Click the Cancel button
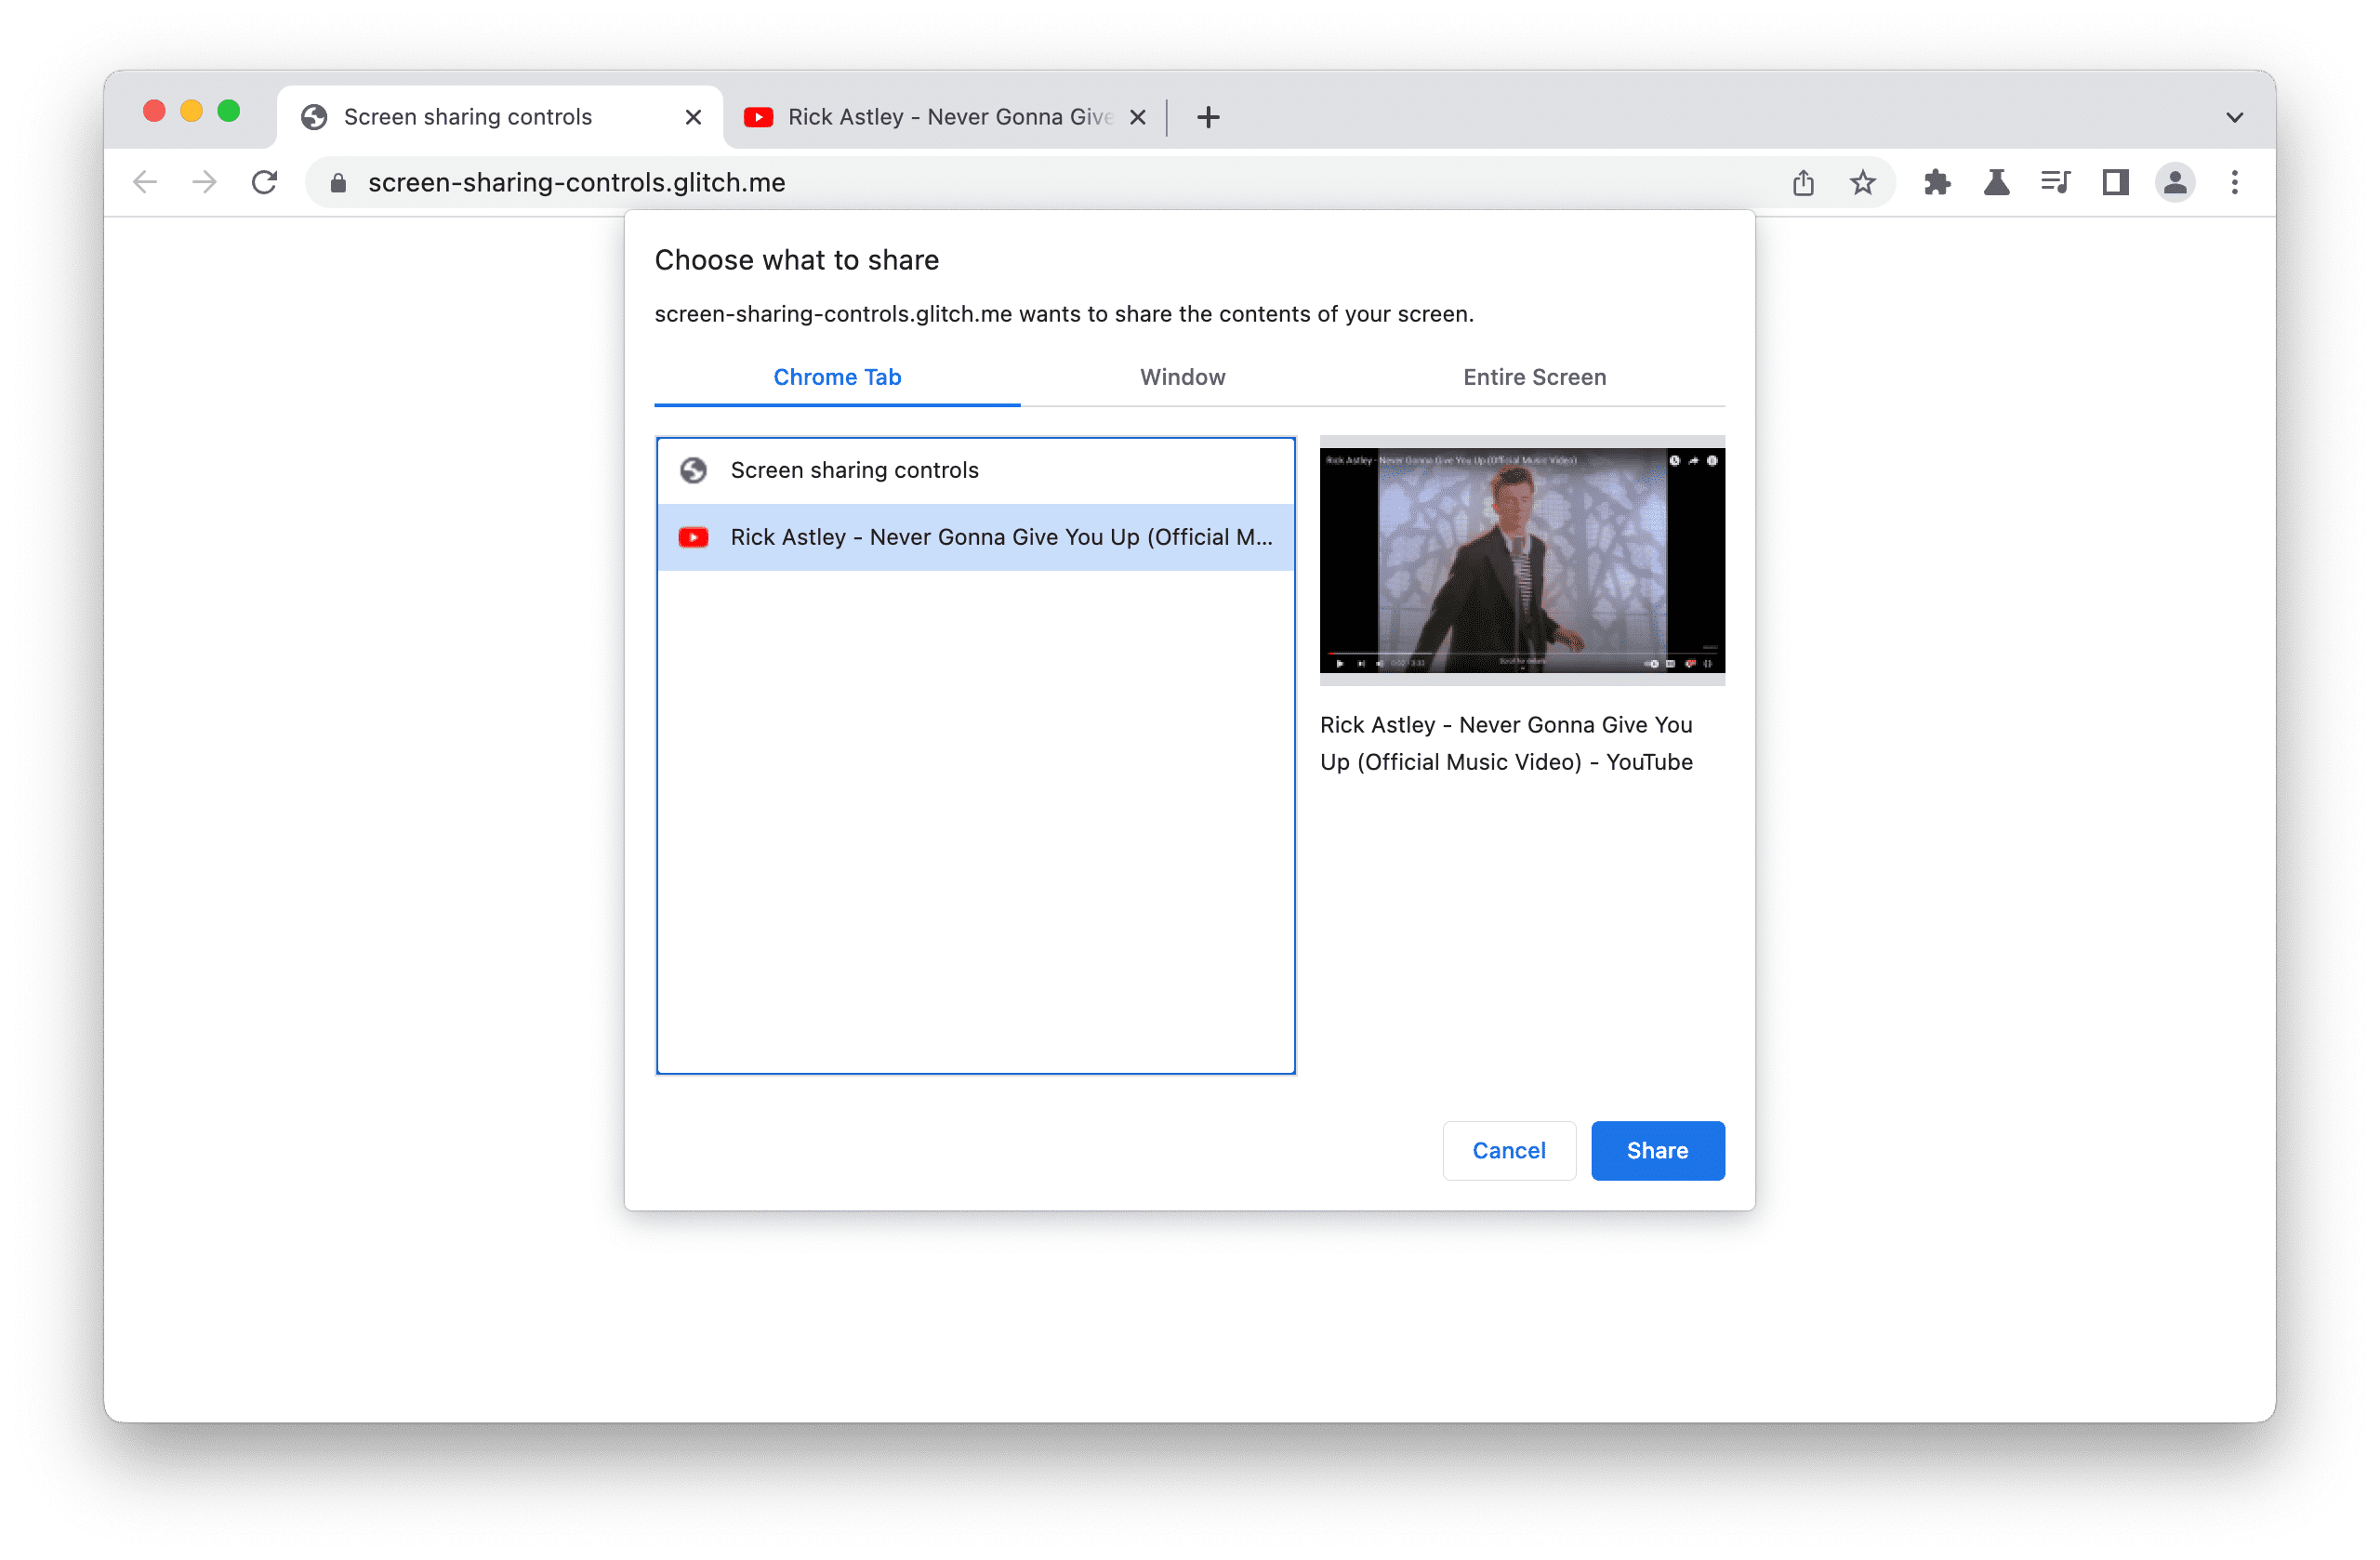This screenshot has height=1560, width=2380. (x=1506, y=1149)
